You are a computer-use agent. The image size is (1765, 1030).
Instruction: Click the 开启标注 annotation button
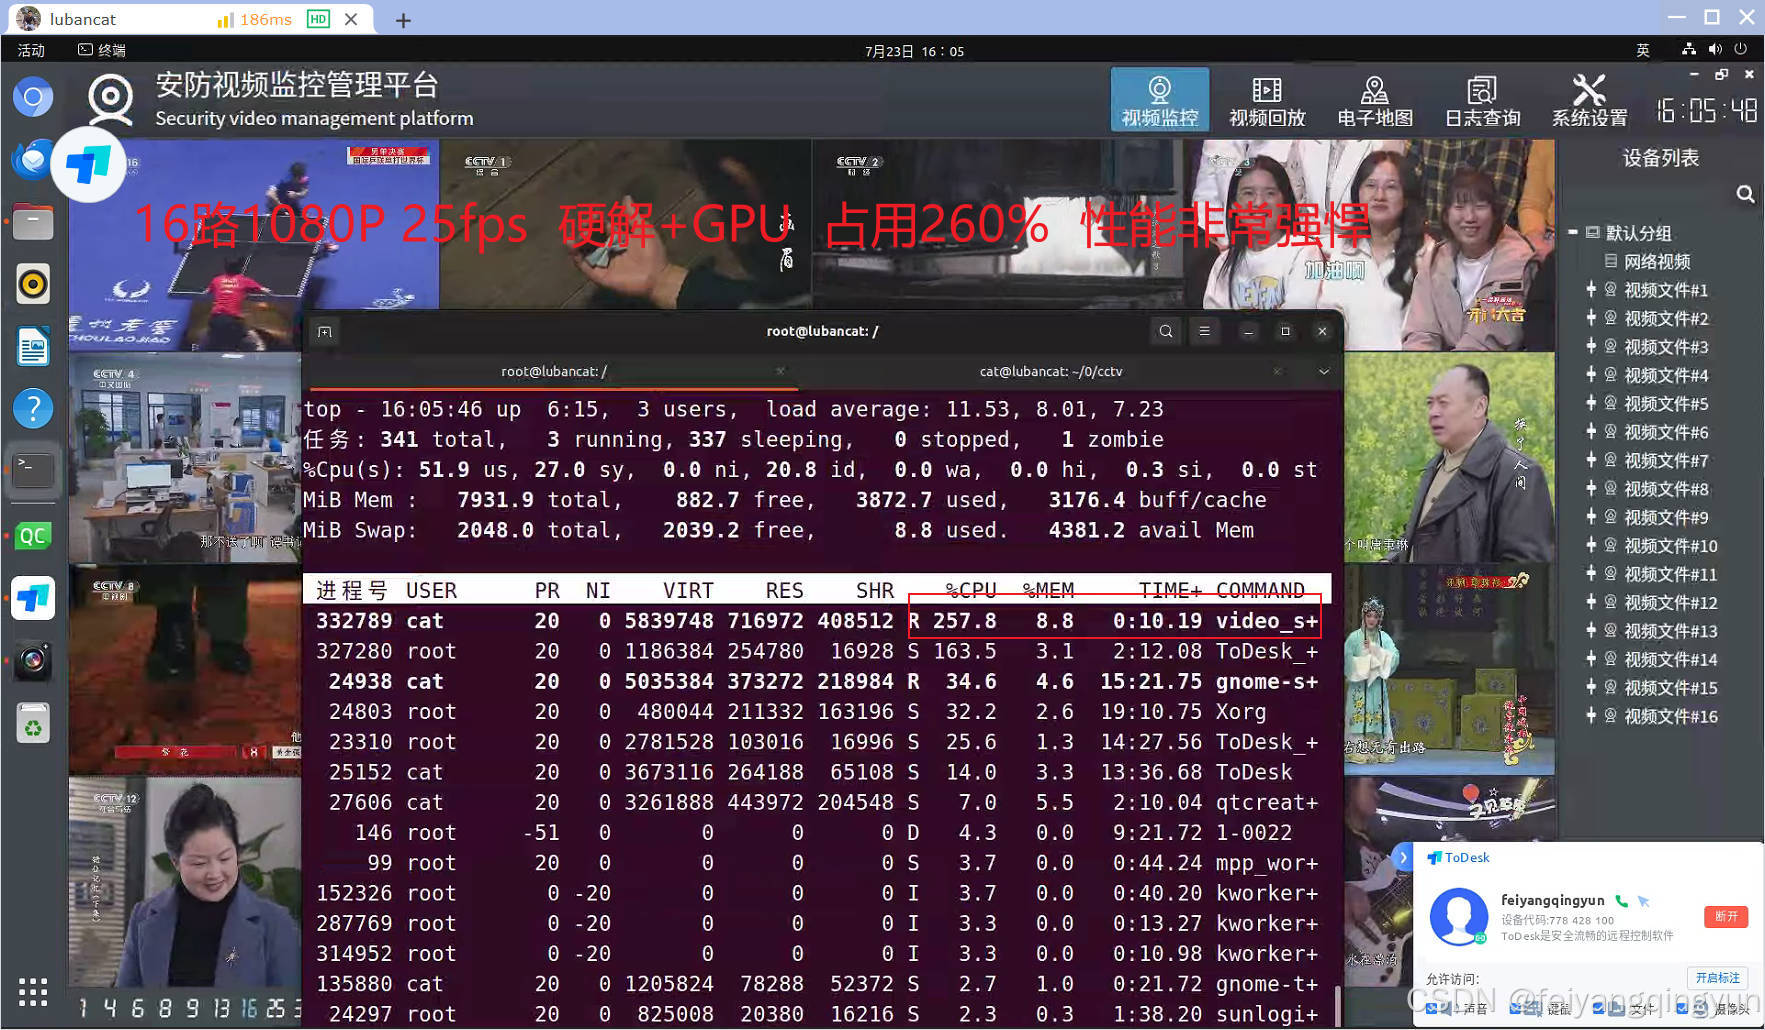[x=1716, y=978]
